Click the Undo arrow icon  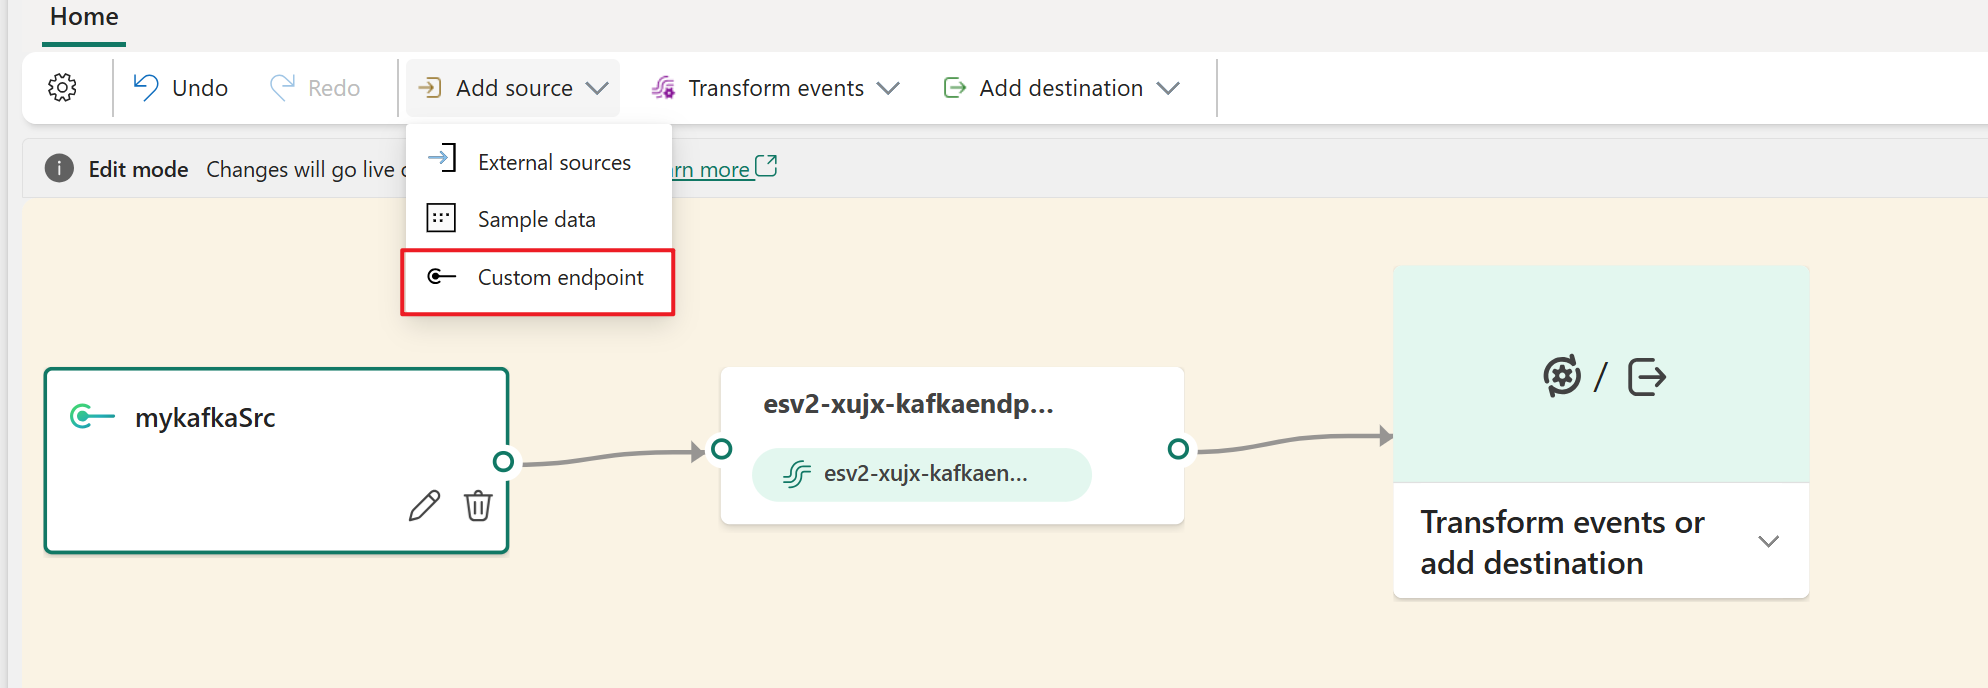tap(146, 88)
